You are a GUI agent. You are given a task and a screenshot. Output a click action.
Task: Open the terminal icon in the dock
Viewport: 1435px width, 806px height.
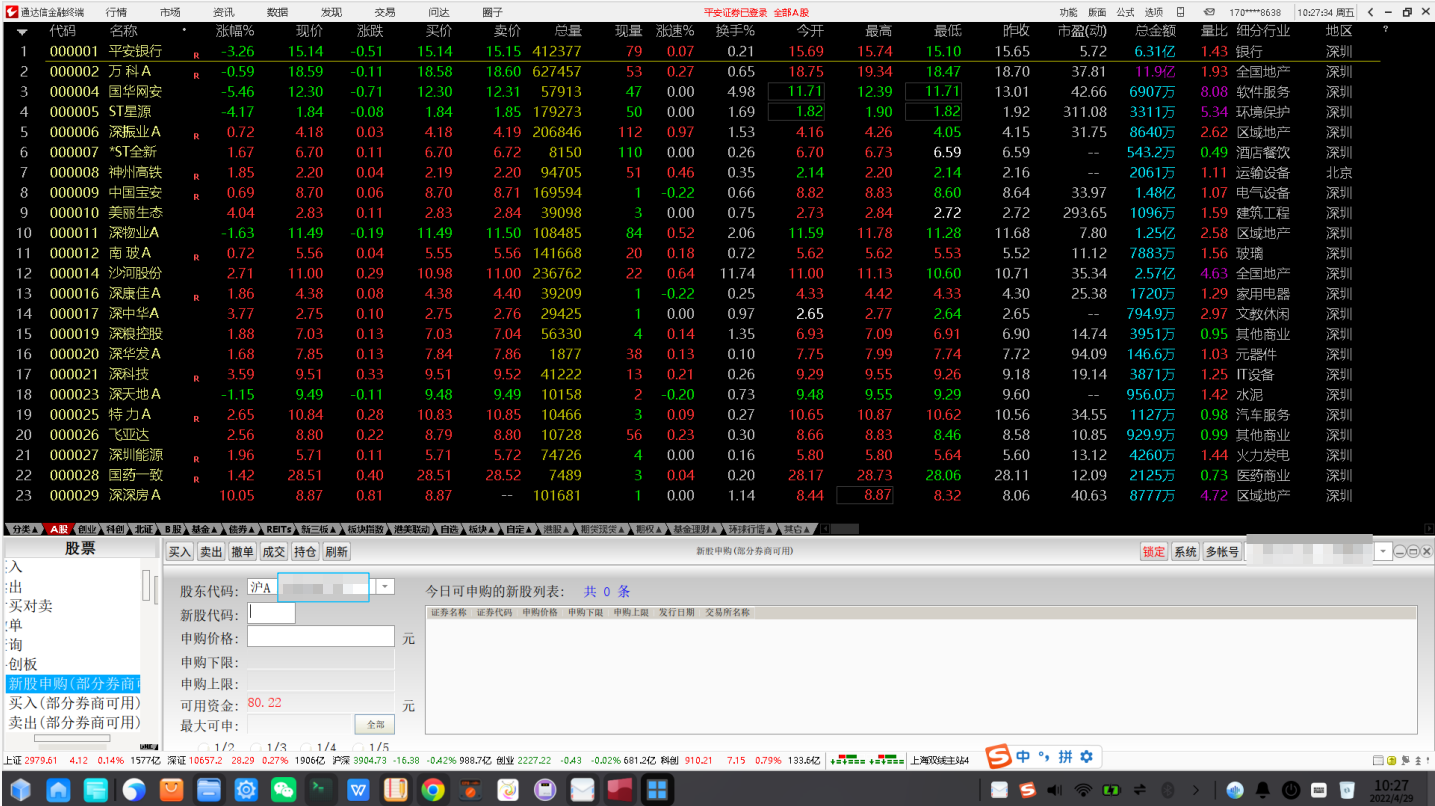tap(321, 790)
